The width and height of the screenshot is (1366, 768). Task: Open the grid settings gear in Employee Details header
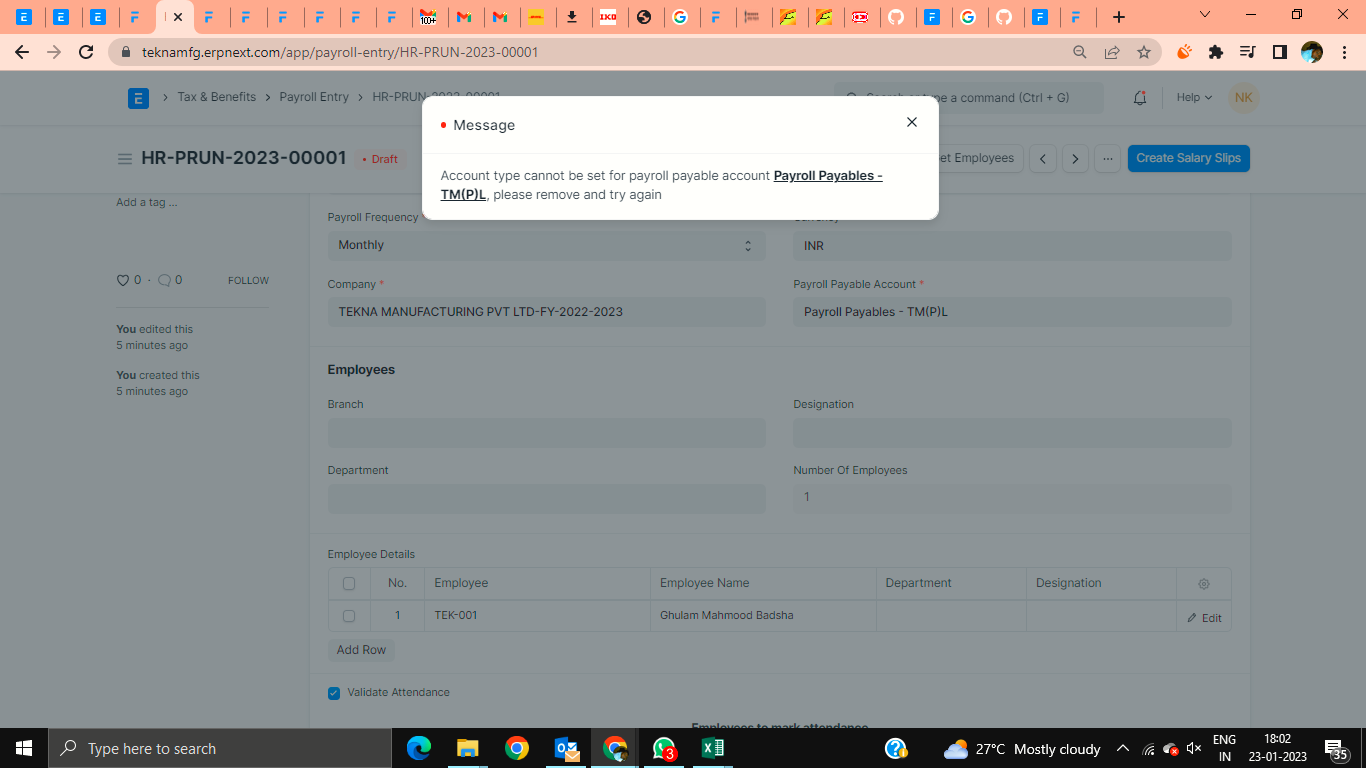tap(1203, 584)
